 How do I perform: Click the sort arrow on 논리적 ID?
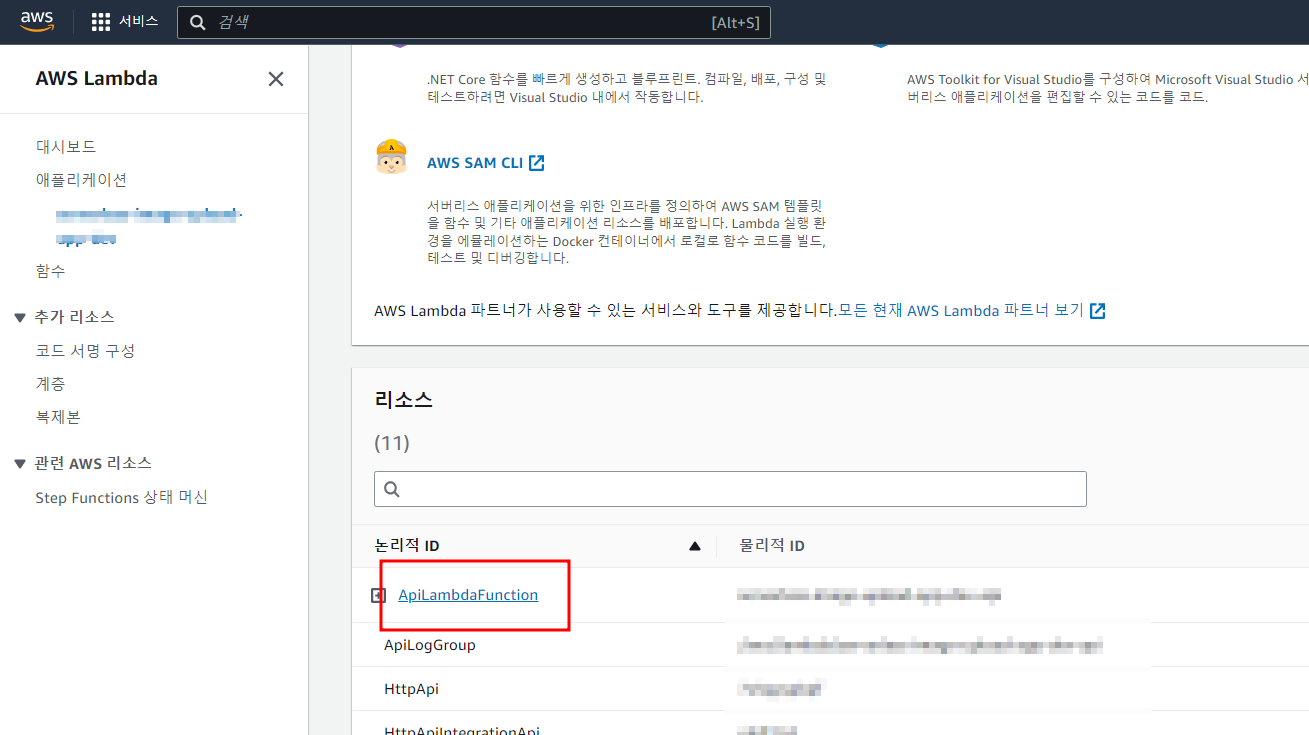(x=695, y=546)
